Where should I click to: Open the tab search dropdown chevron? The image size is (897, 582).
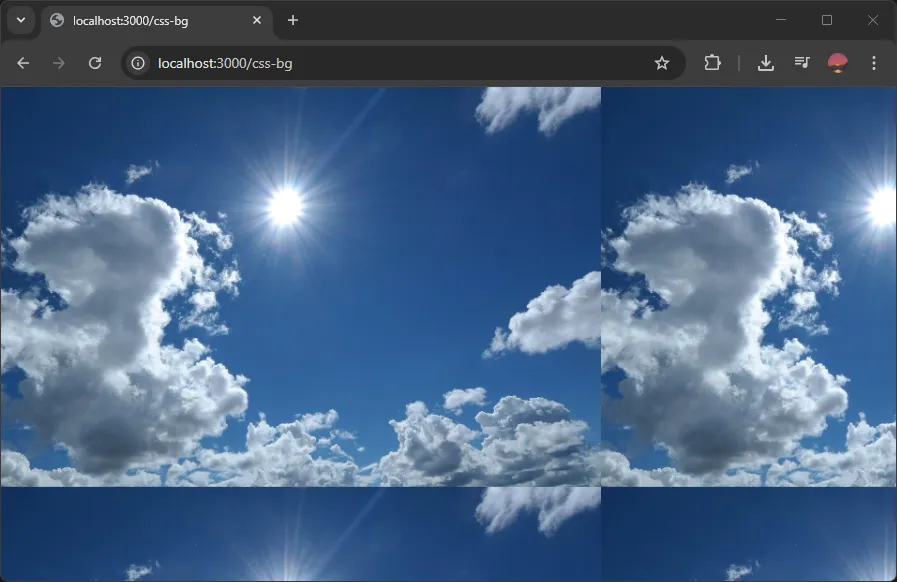20,20
